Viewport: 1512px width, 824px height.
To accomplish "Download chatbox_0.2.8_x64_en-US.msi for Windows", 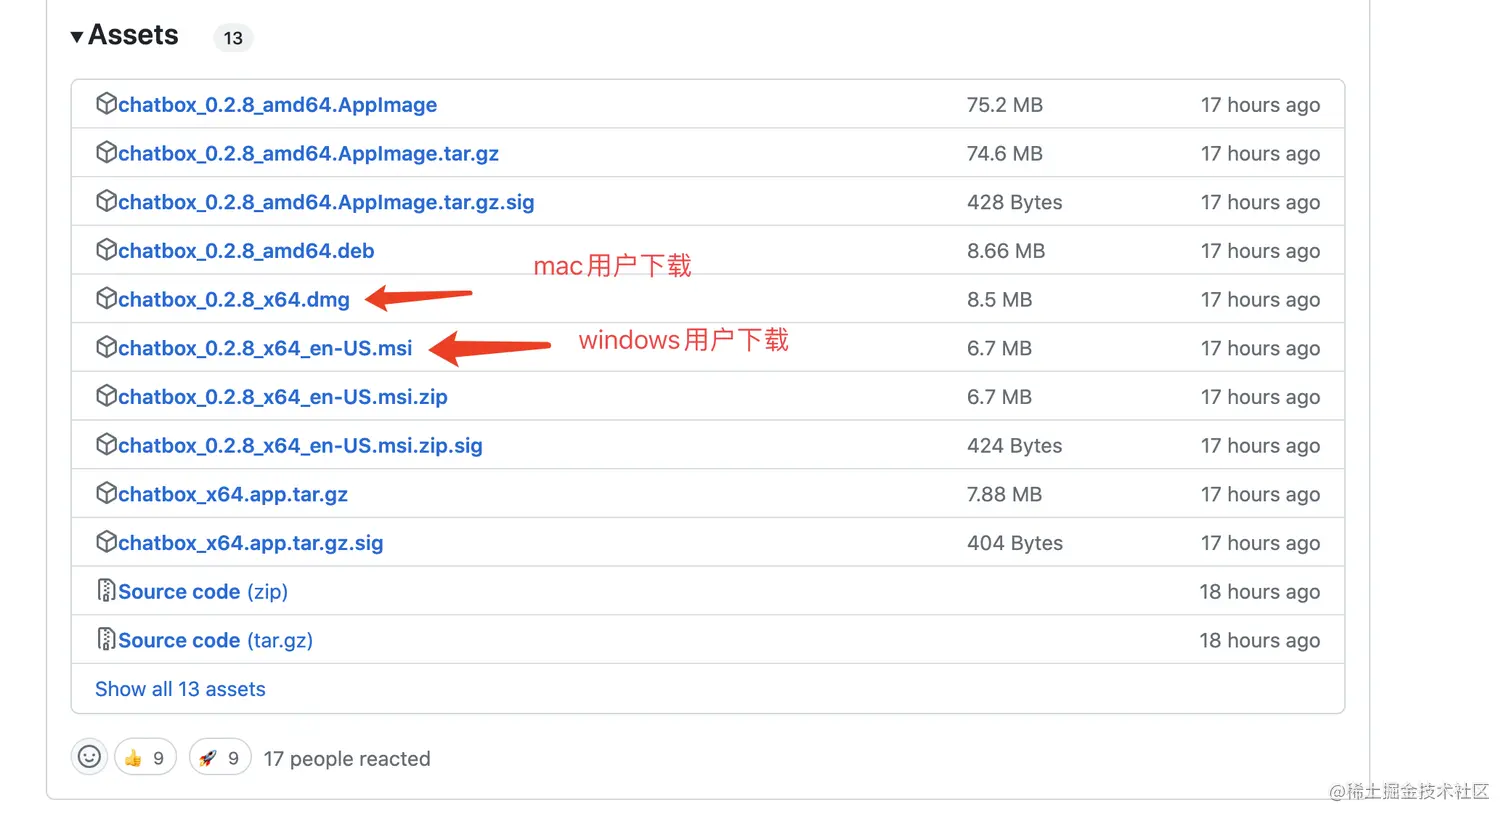I will (x=265, y=349).
